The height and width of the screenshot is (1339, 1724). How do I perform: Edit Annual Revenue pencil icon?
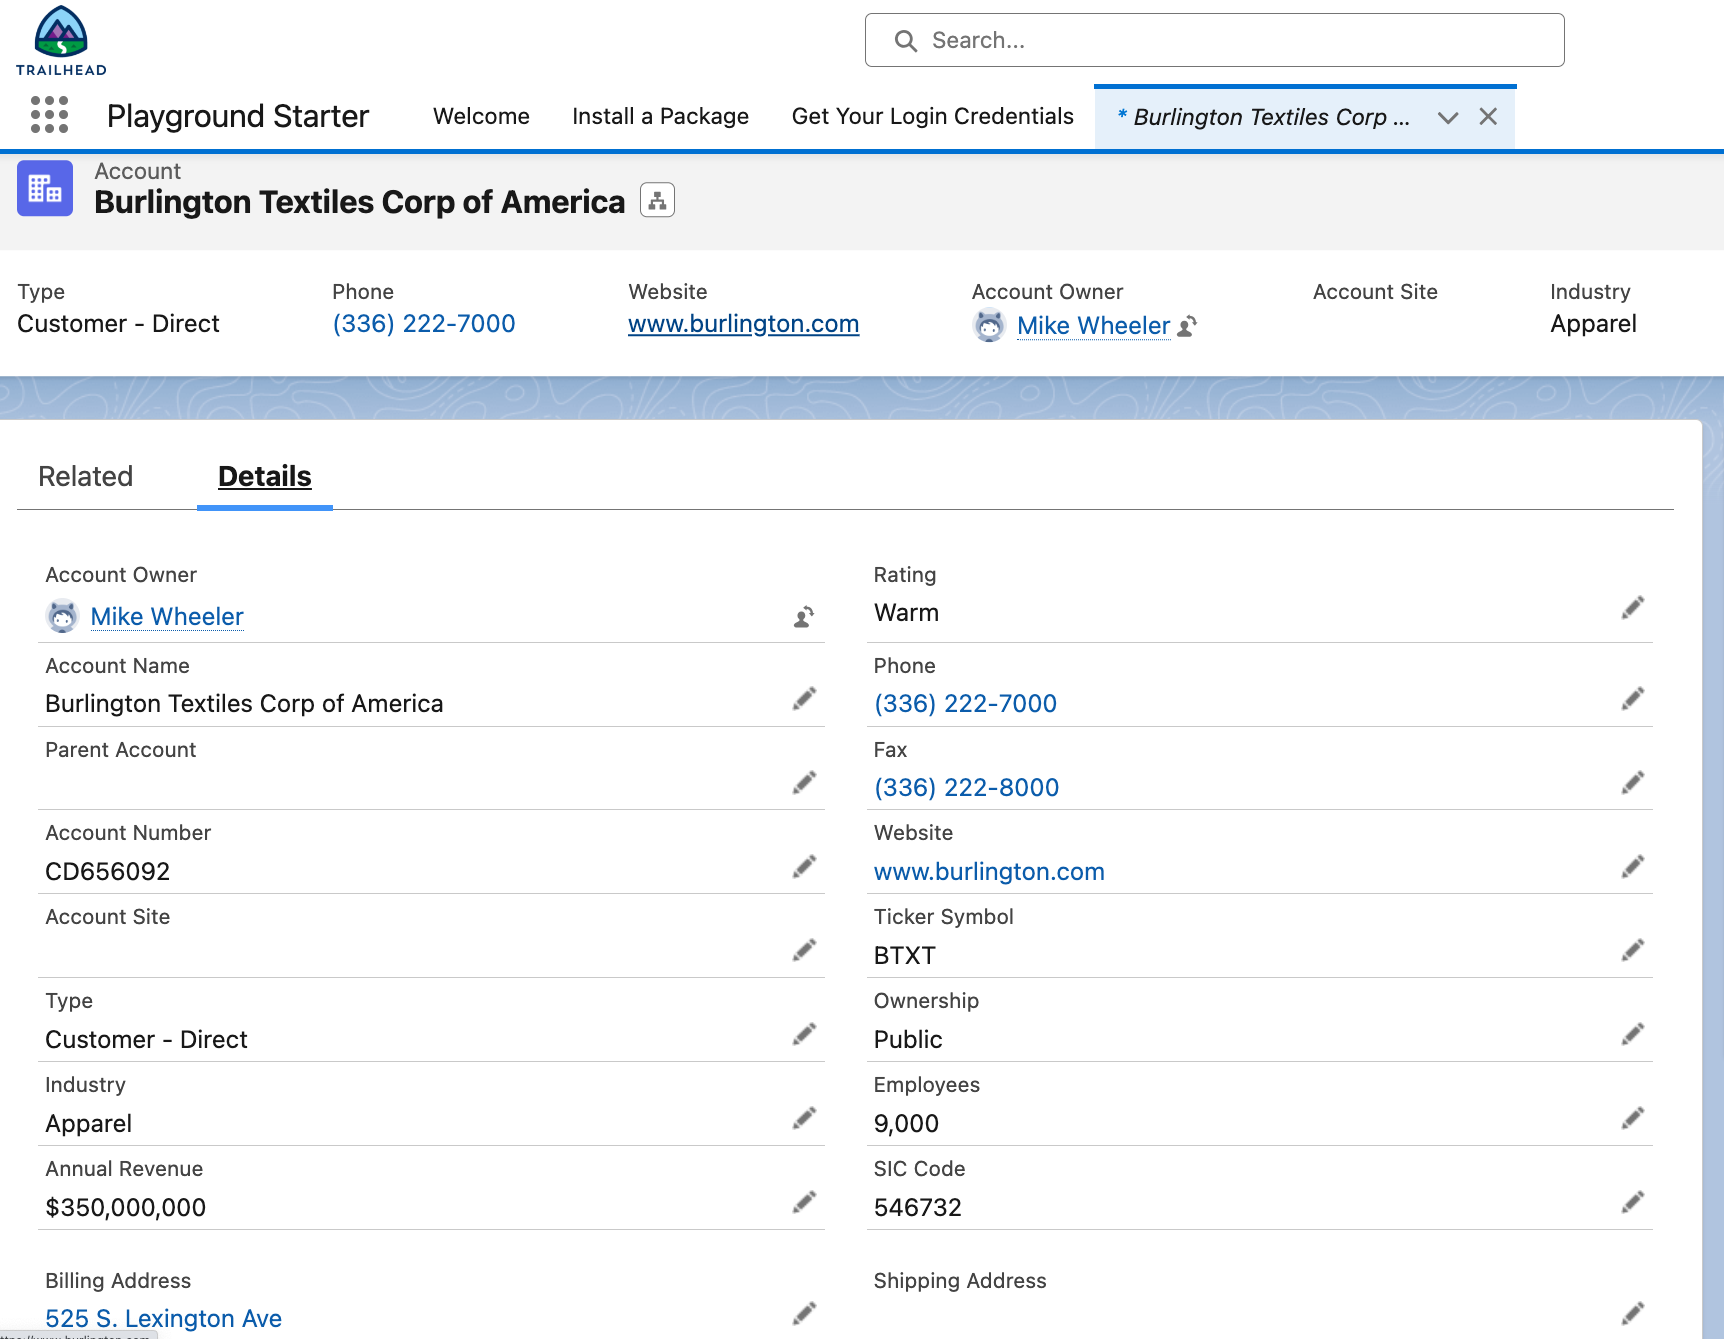pyautogui.click(x=804, y=1202)
